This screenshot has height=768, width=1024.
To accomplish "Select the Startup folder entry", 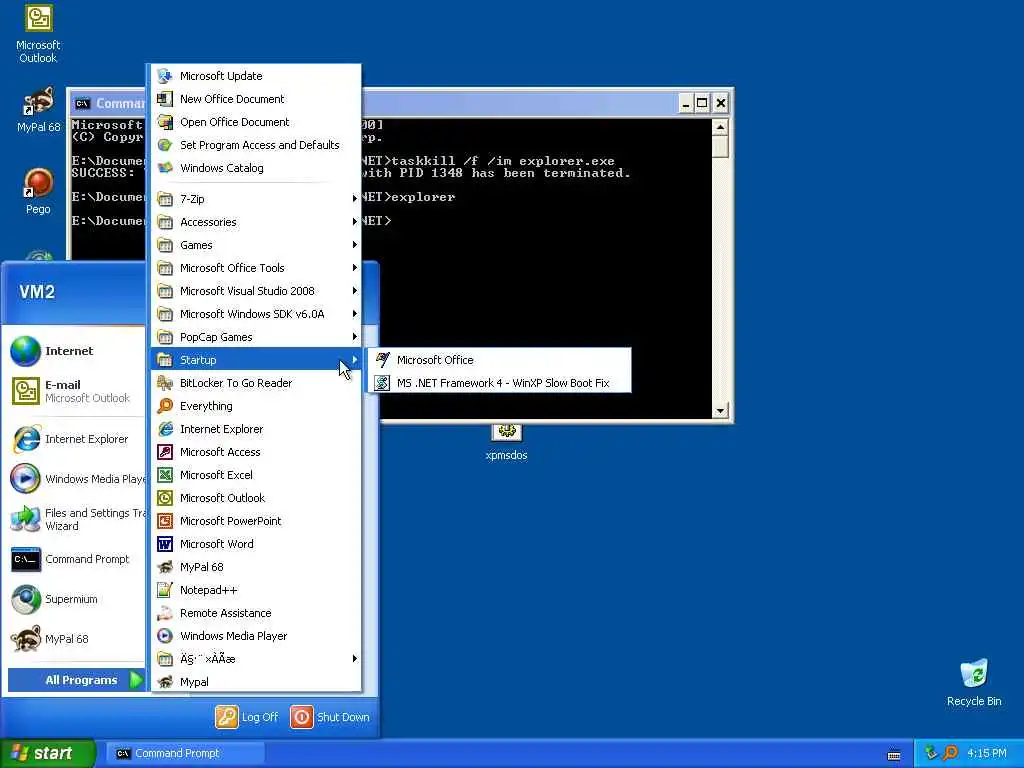I will [x=256, y=360].
